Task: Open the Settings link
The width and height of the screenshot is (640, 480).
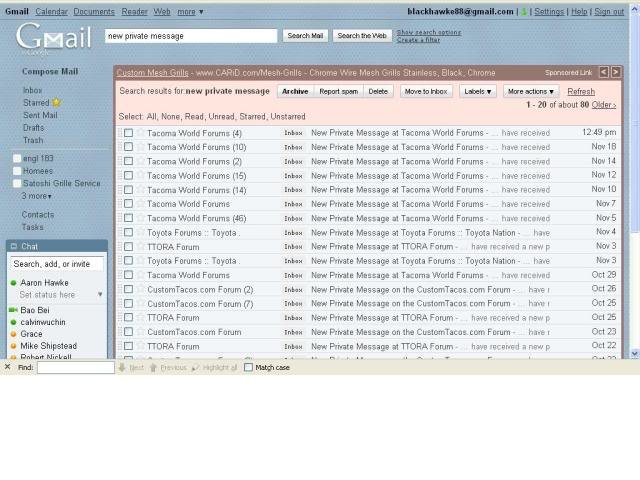Action: (549, 12)
